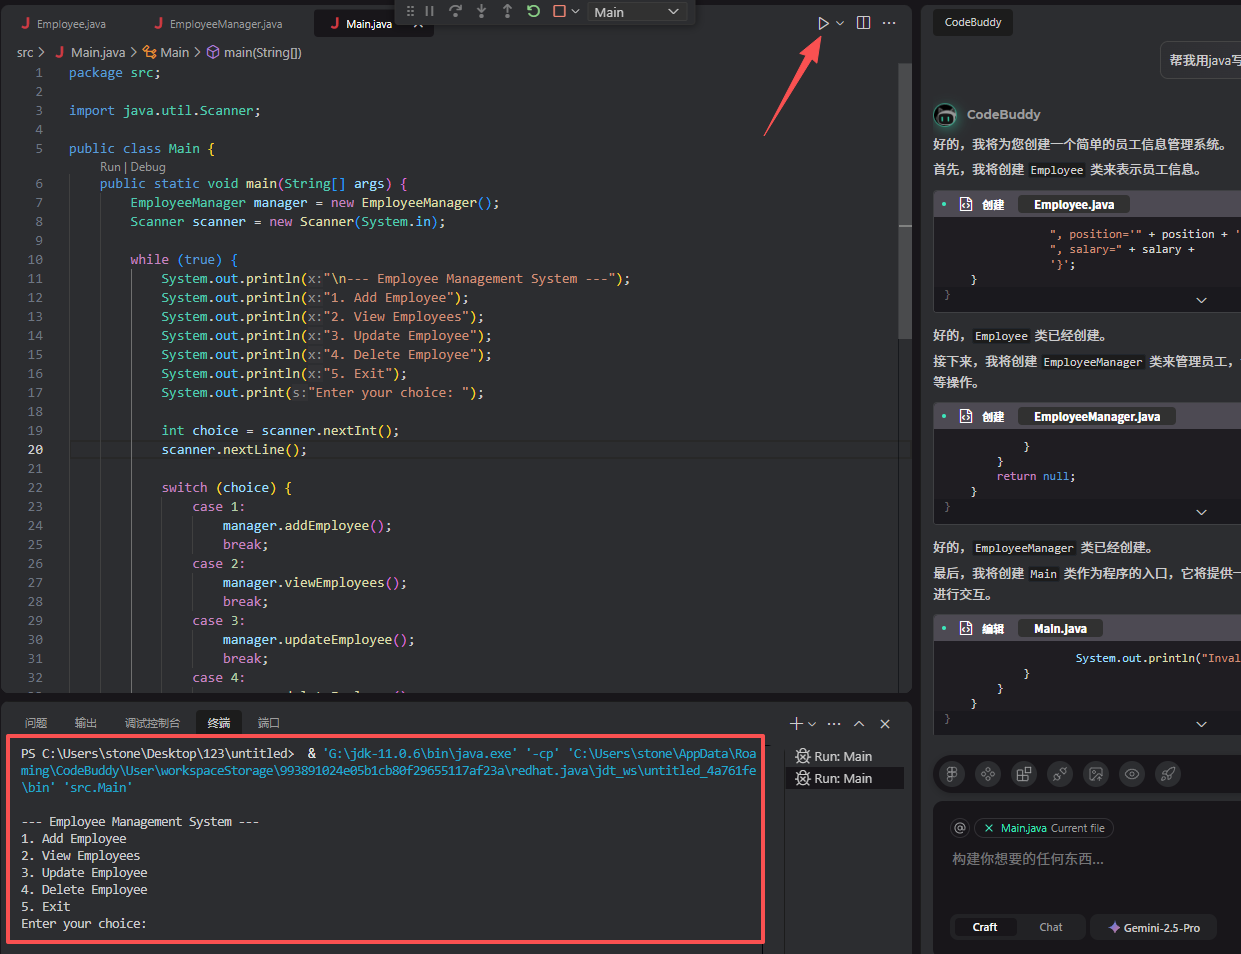The image size is (1241, 954).
Task: Click the four-diamonds component icon in CodeBuddy
Action: pyautogui.click(x=988, y=773)
